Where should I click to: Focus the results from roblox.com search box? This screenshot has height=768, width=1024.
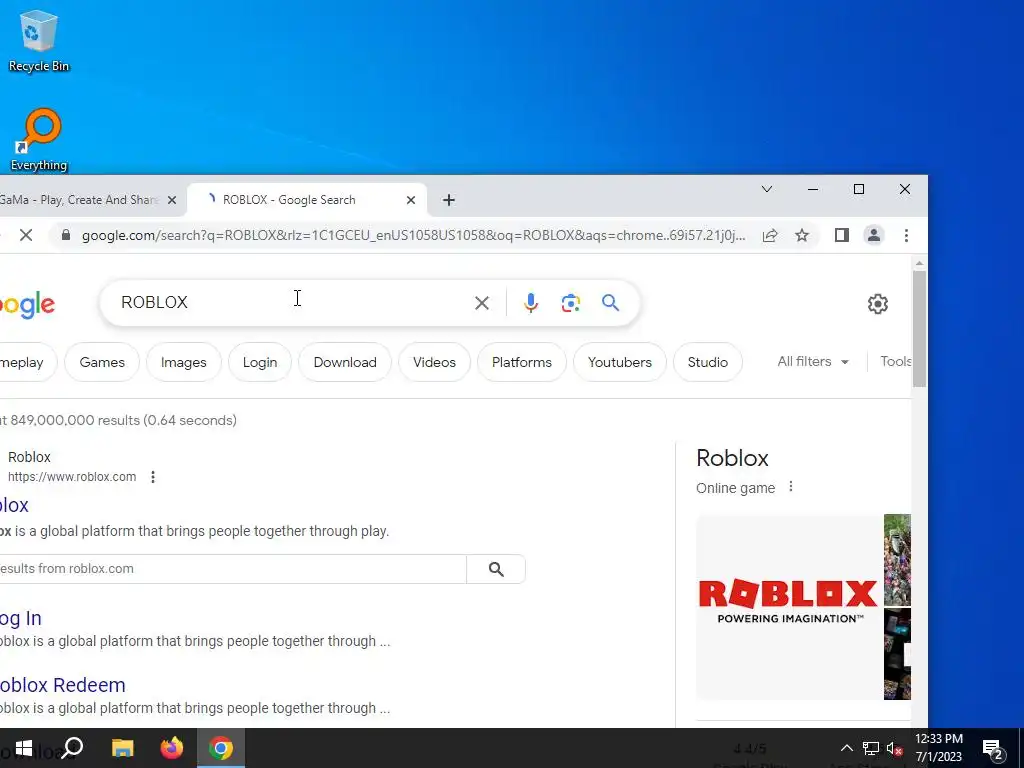coord(233,569)
